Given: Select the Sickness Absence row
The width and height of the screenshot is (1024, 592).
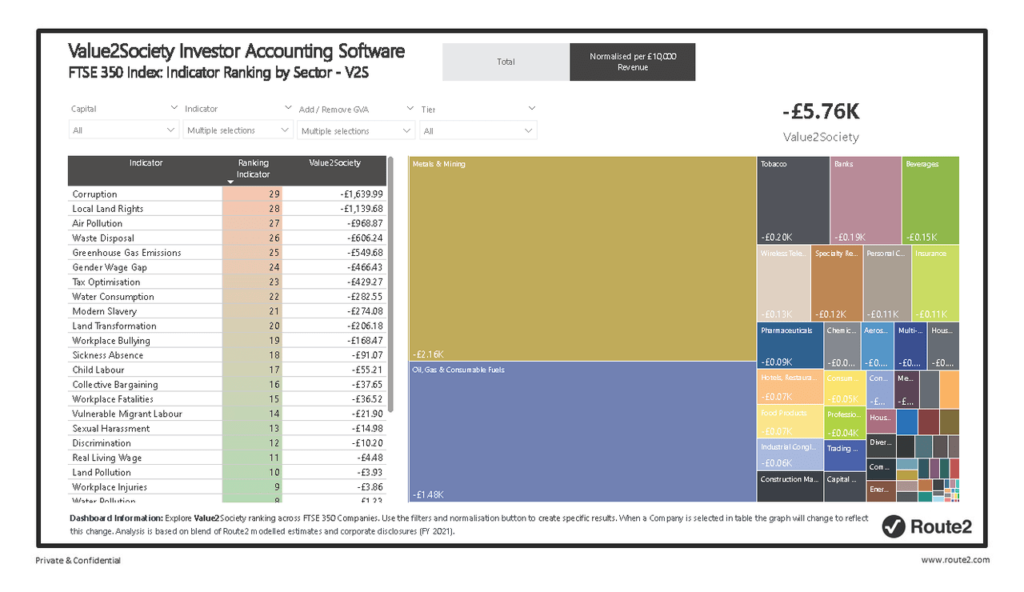Looking at the screenshot, I should click(227, 355).
